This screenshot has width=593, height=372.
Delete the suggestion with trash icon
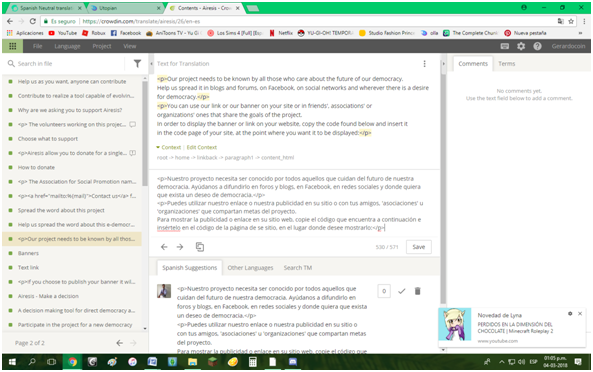click(x=418, y=291)
